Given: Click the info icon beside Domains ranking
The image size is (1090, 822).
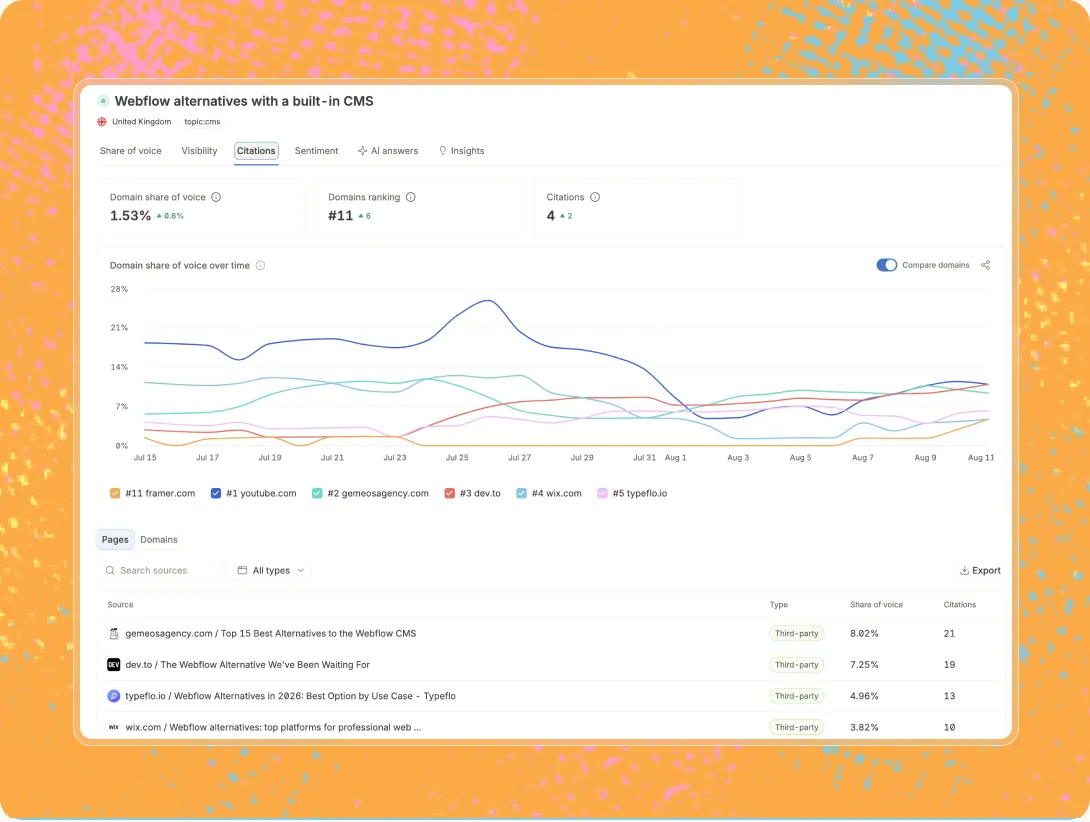Looking at the screenshot, I should point(411,197).
